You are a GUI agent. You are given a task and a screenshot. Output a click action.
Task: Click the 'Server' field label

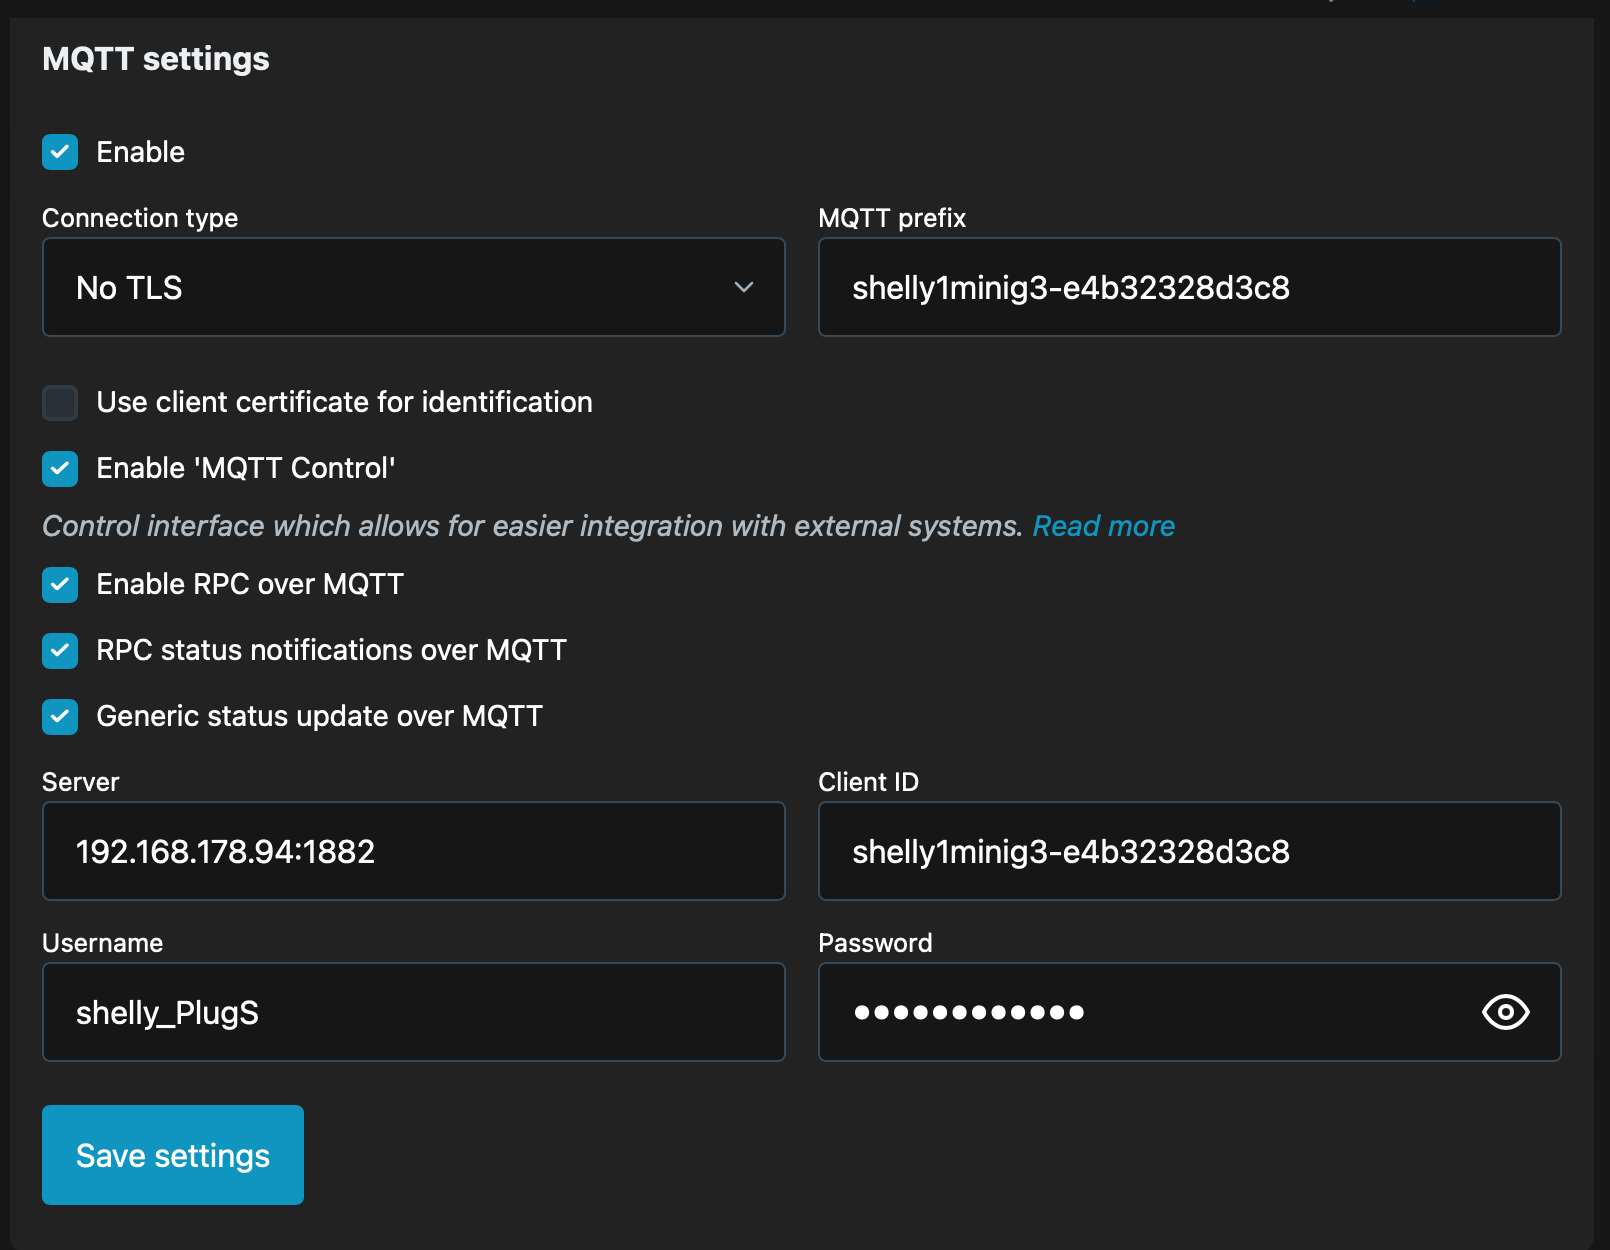point(81,782)
